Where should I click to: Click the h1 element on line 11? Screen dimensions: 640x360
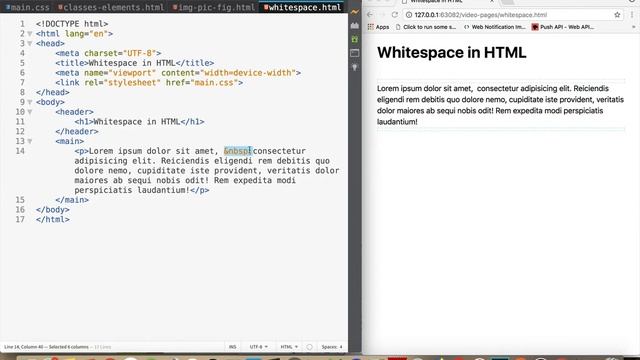139,122
